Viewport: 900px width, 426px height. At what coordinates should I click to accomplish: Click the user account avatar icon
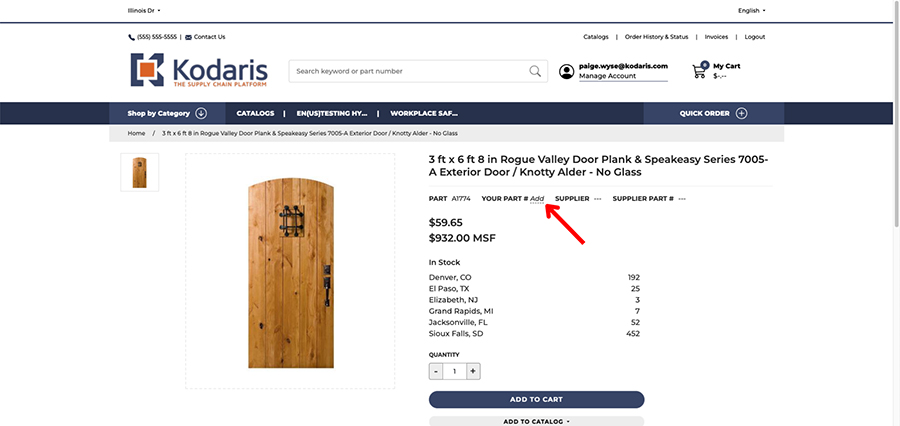pyautogui.click(x=567, y=72)
